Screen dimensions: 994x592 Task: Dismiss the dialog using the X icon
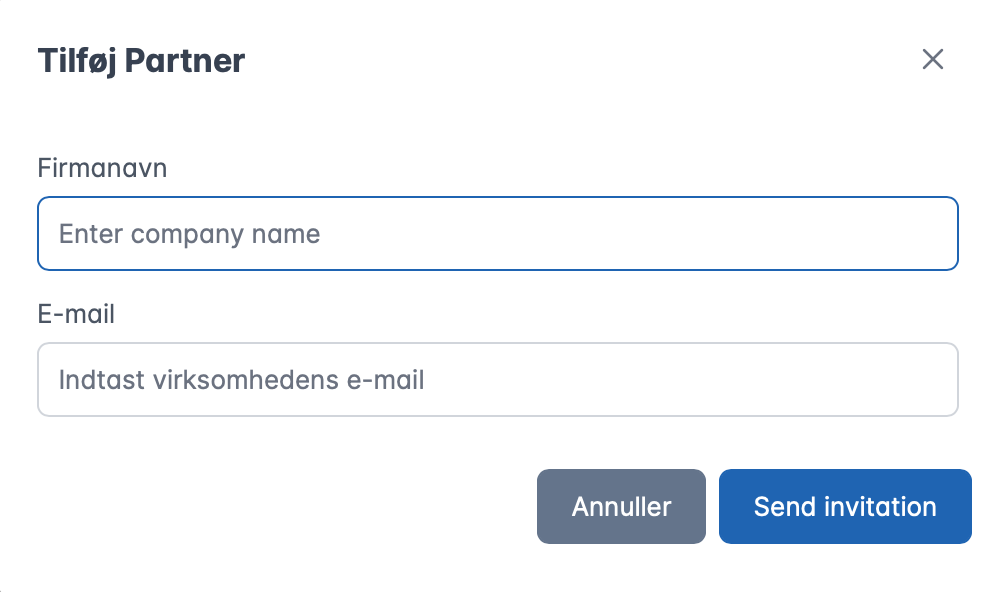point(932,60)
